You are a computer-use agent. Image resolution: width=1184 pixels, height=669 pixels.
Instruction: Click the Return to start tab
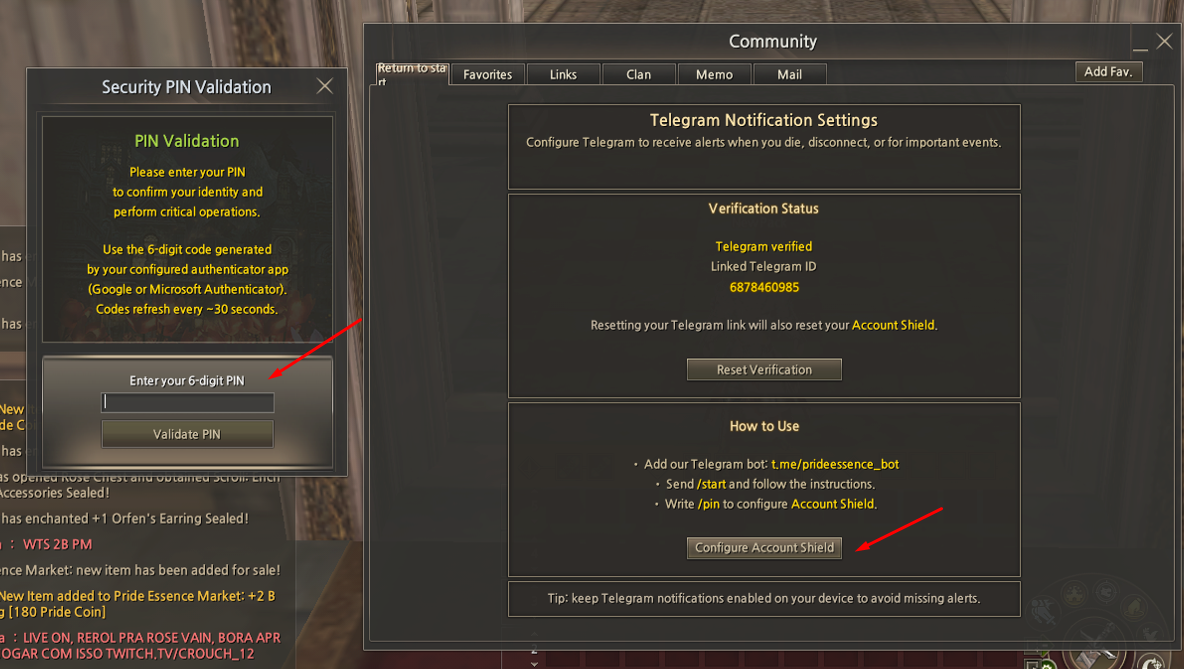(412, 73)
